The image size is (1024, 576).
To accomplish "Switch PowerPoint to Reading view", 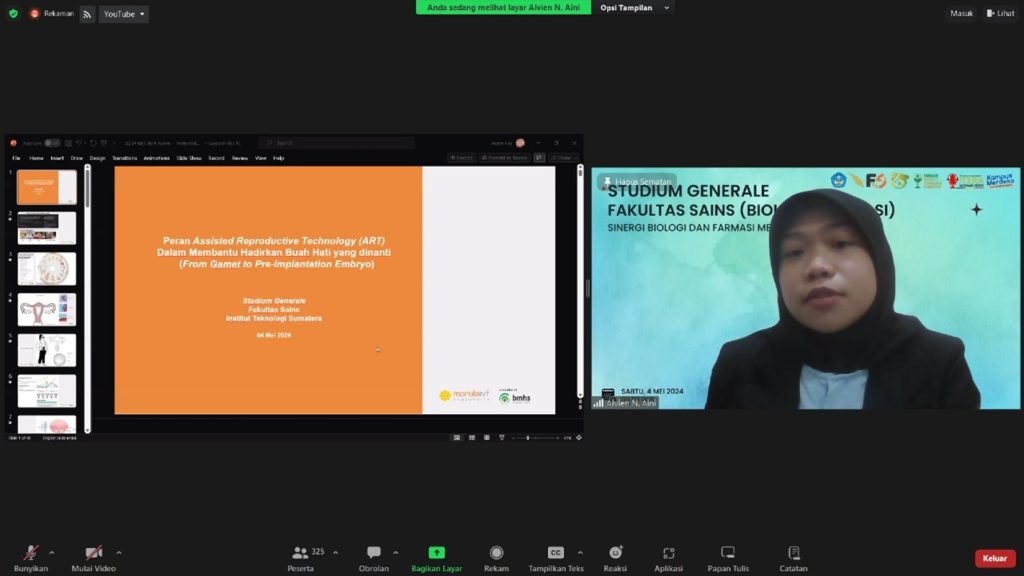I will click(487, 438).
